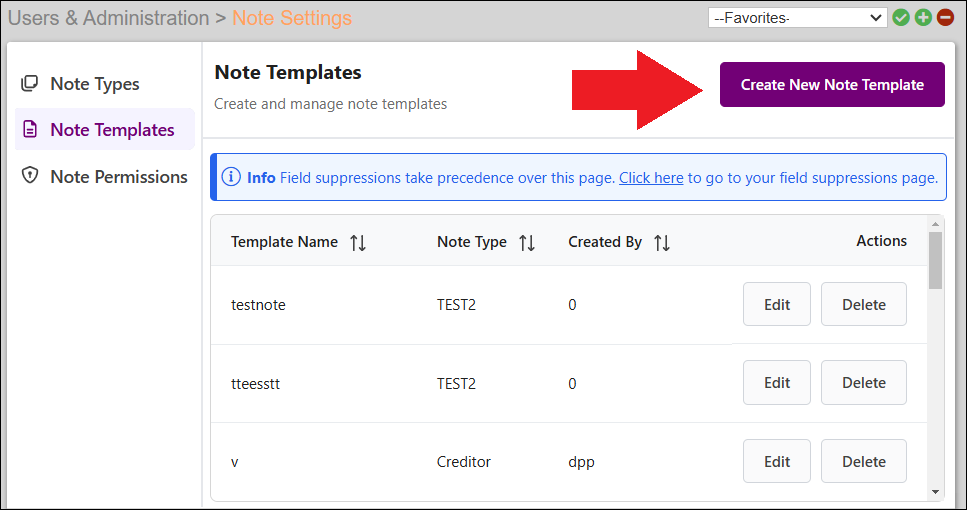Click the scrollbar up arrow
The width and height of the screenshot is (967, 510).
(x=935, y=224)
